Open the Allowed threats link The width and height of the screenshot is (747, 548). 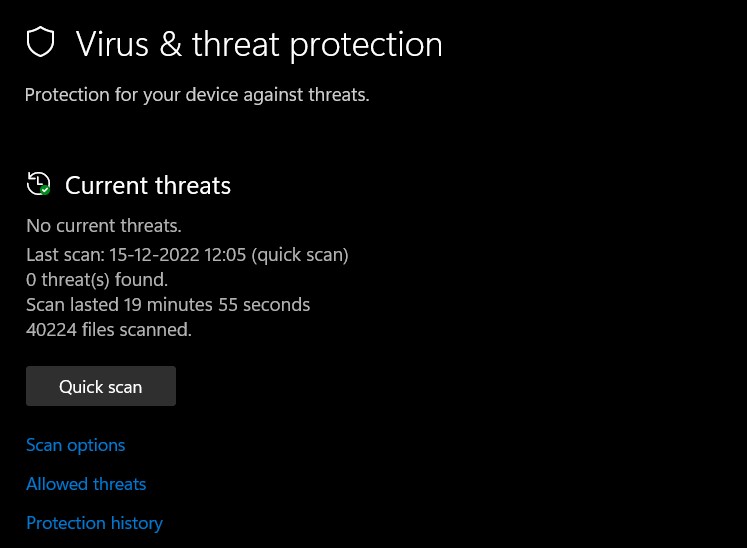pos(86,484)
